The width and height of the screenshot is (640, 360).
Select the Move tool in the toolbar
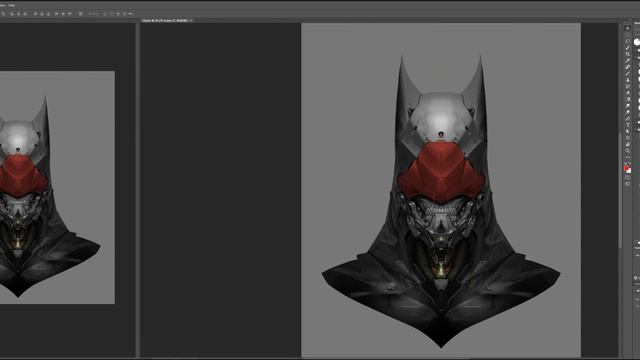pos(627,29)
